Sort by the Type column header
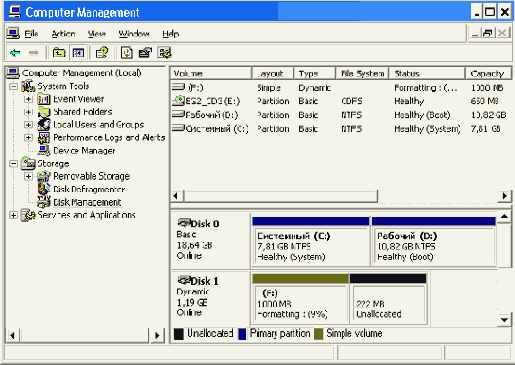The height and width of the screenshot is (365, 515). tap(314, 73)
